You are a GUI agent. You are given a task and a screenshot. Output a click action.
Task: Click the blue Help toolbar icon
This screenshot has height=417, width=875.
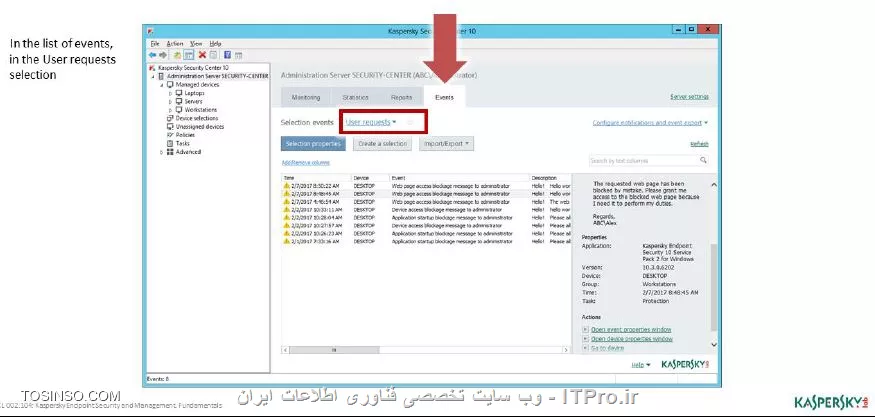(x=228, y=55)
